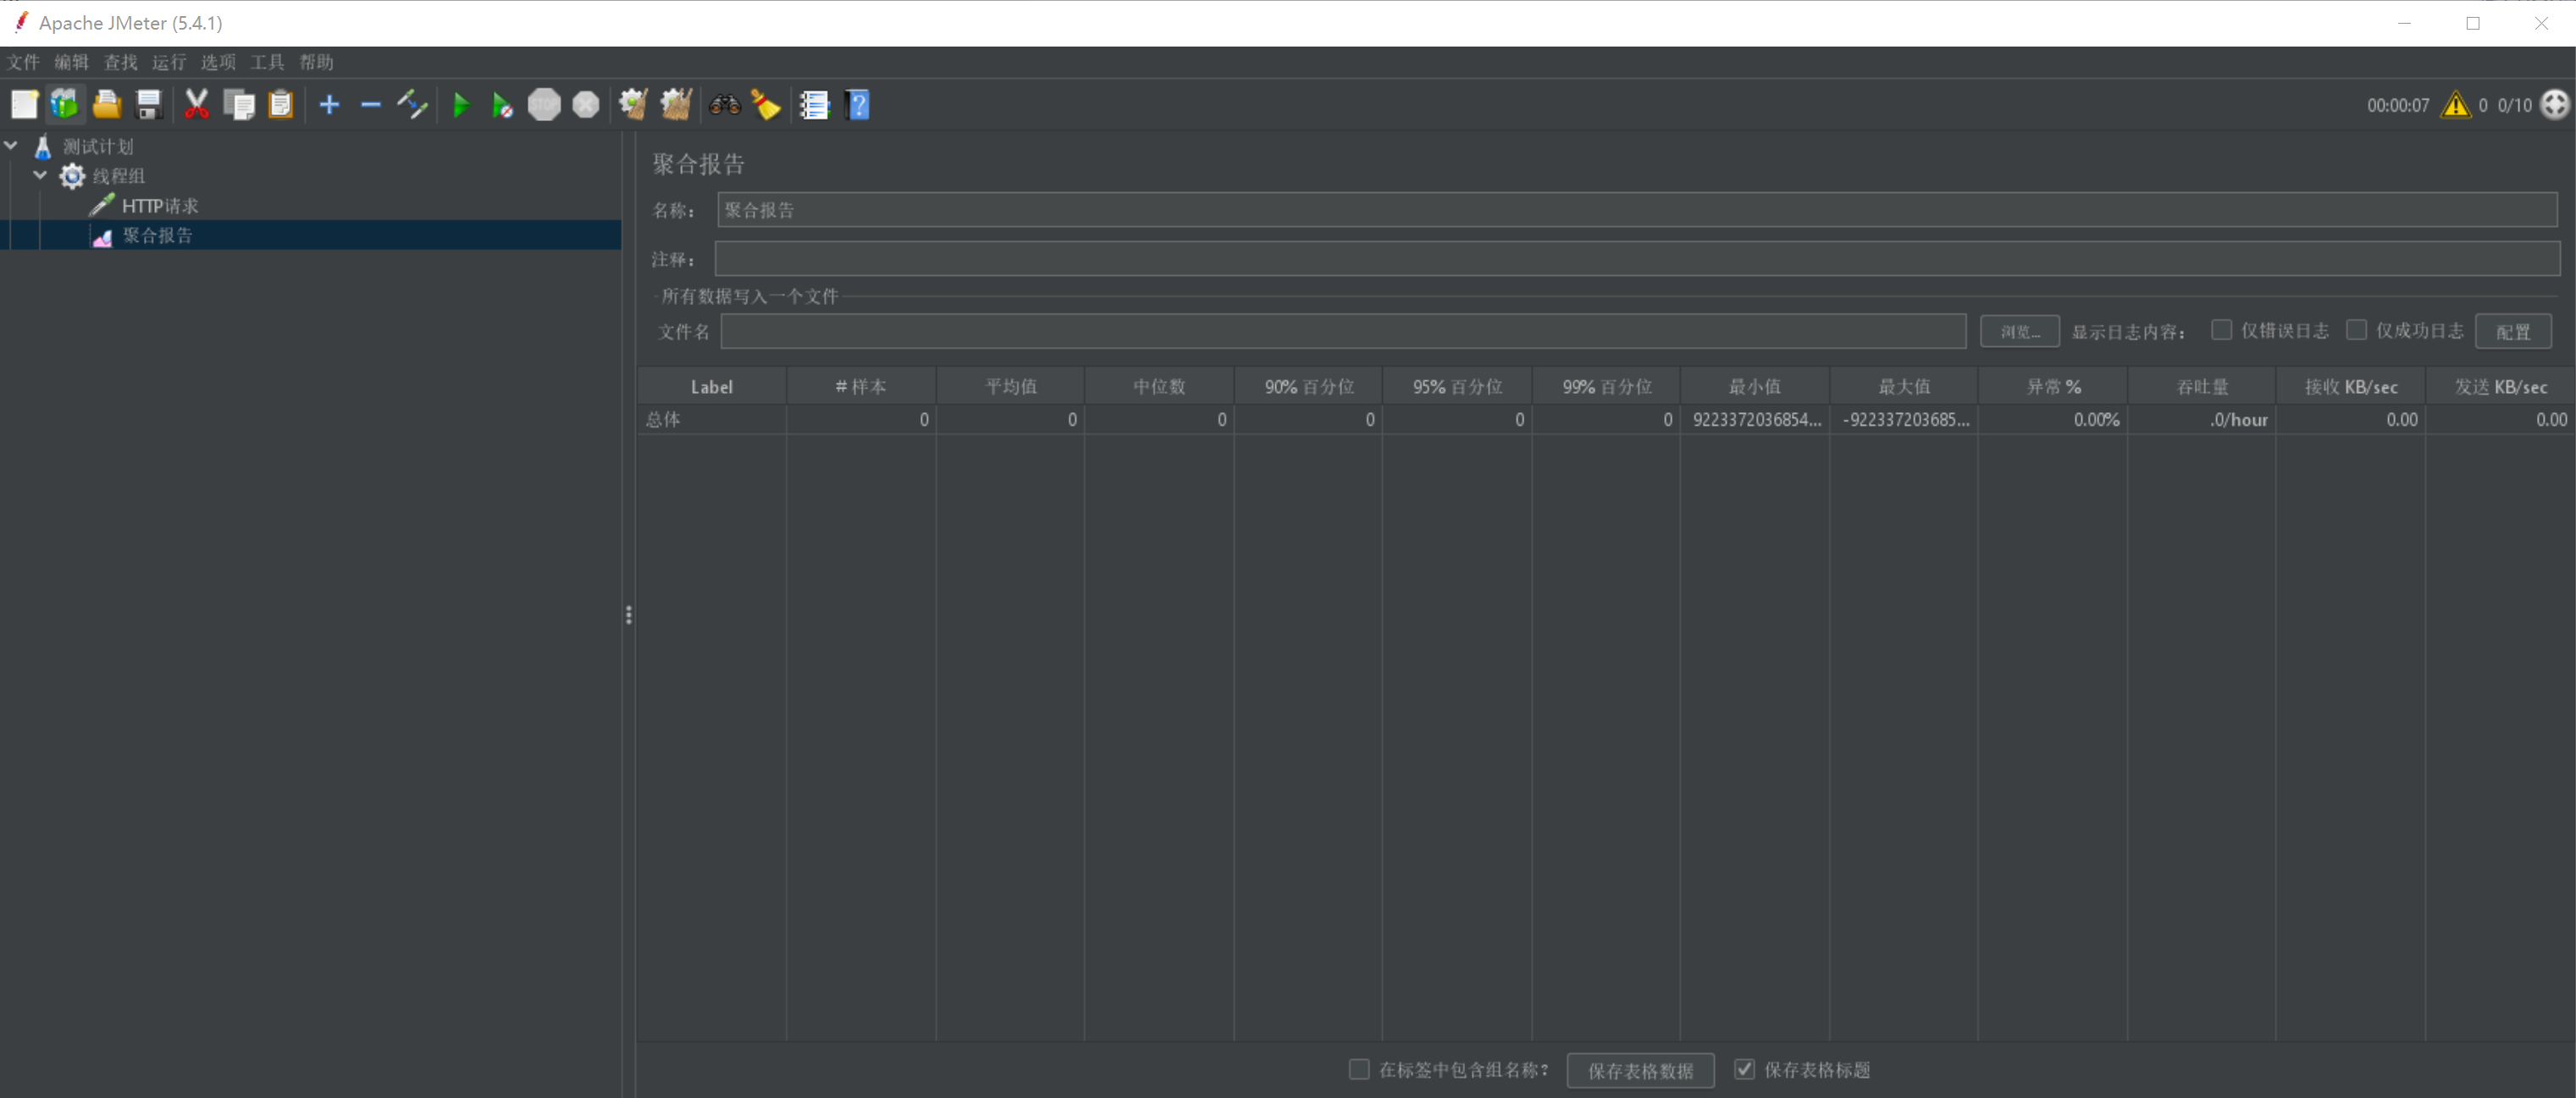Viewport: 2576px width, 1098px height.
Task: Open the 编辑 menu
Action: click(x=72, y=62)
